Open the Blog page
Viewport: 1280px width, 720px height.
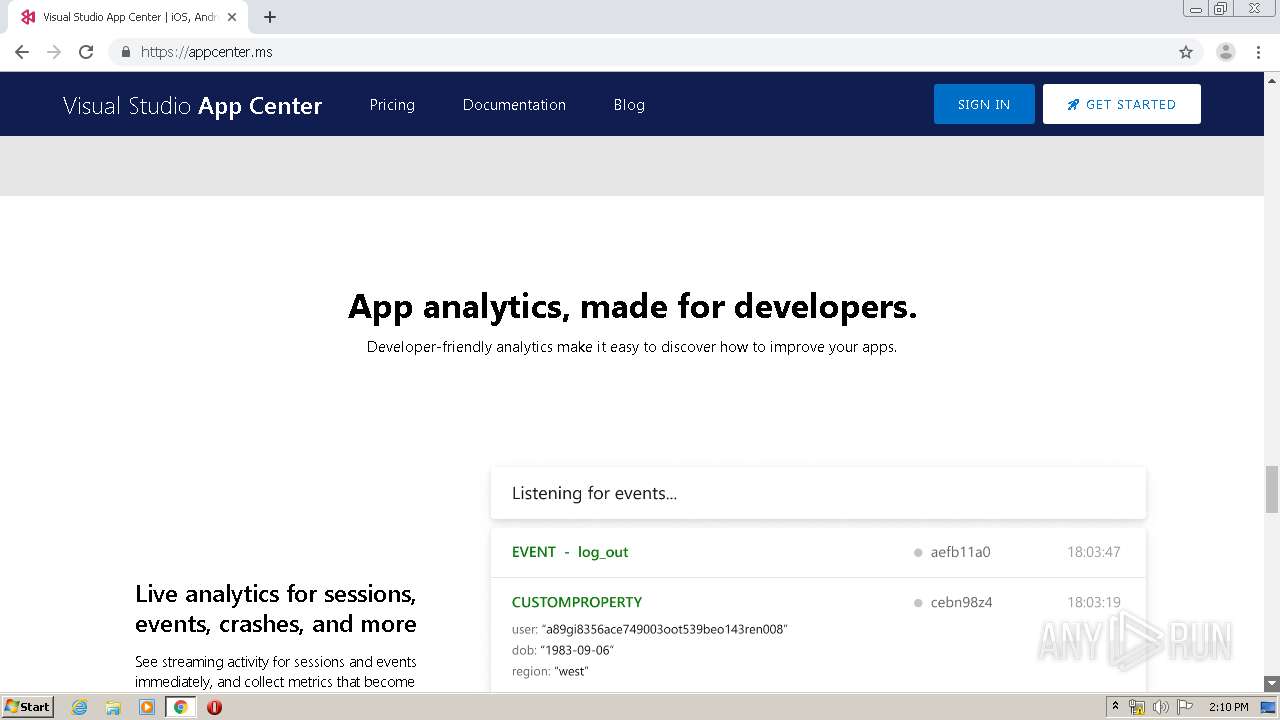point(629,105)
